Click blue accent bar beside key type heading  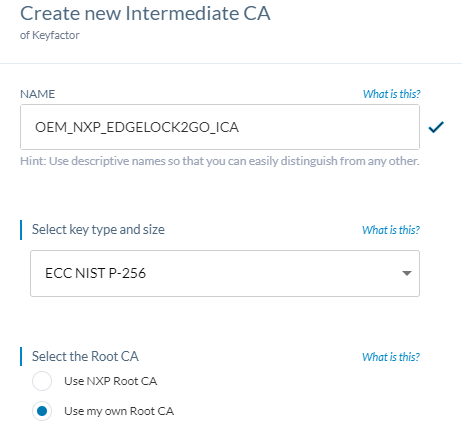(21, 230)
